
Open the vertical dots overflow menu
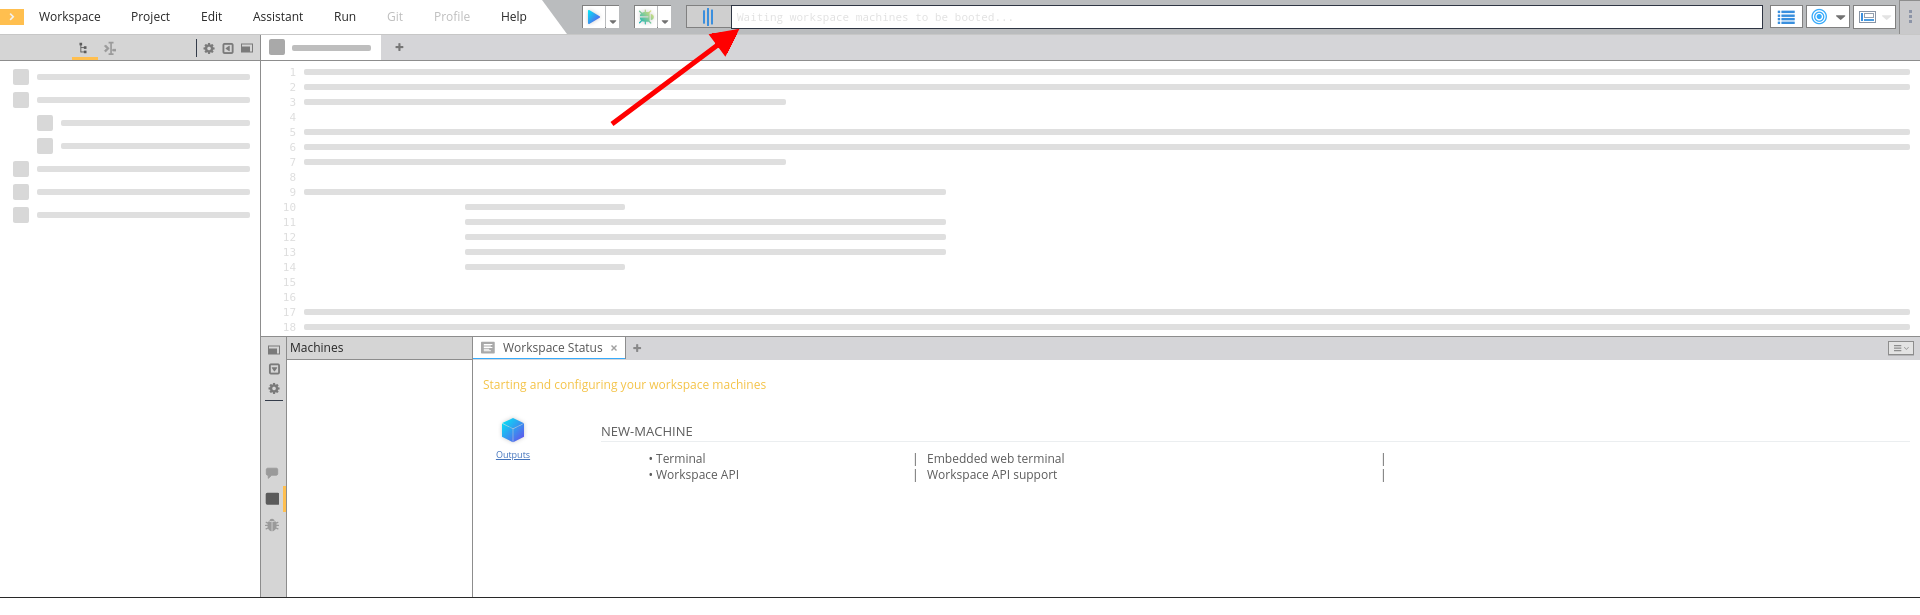tap(1910, 17)
